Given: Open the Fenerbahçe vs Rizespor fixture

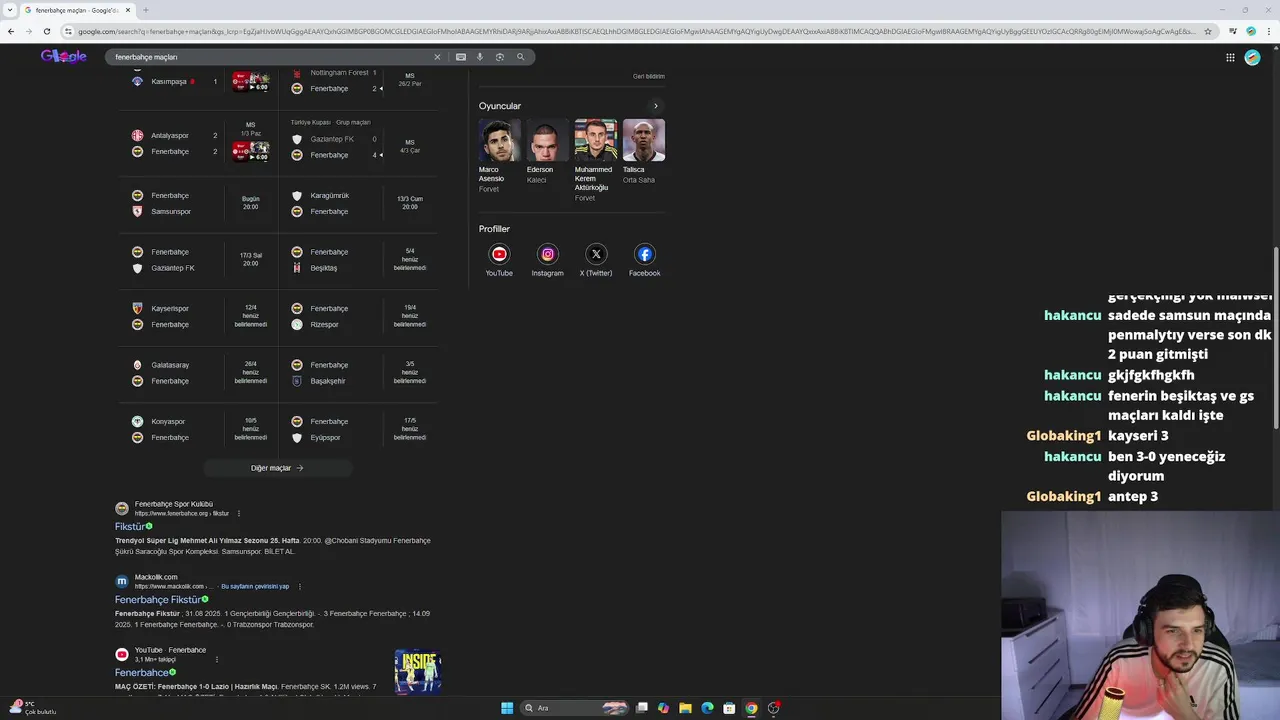Looking at the screenshot, I should click(x=359, y=317).
